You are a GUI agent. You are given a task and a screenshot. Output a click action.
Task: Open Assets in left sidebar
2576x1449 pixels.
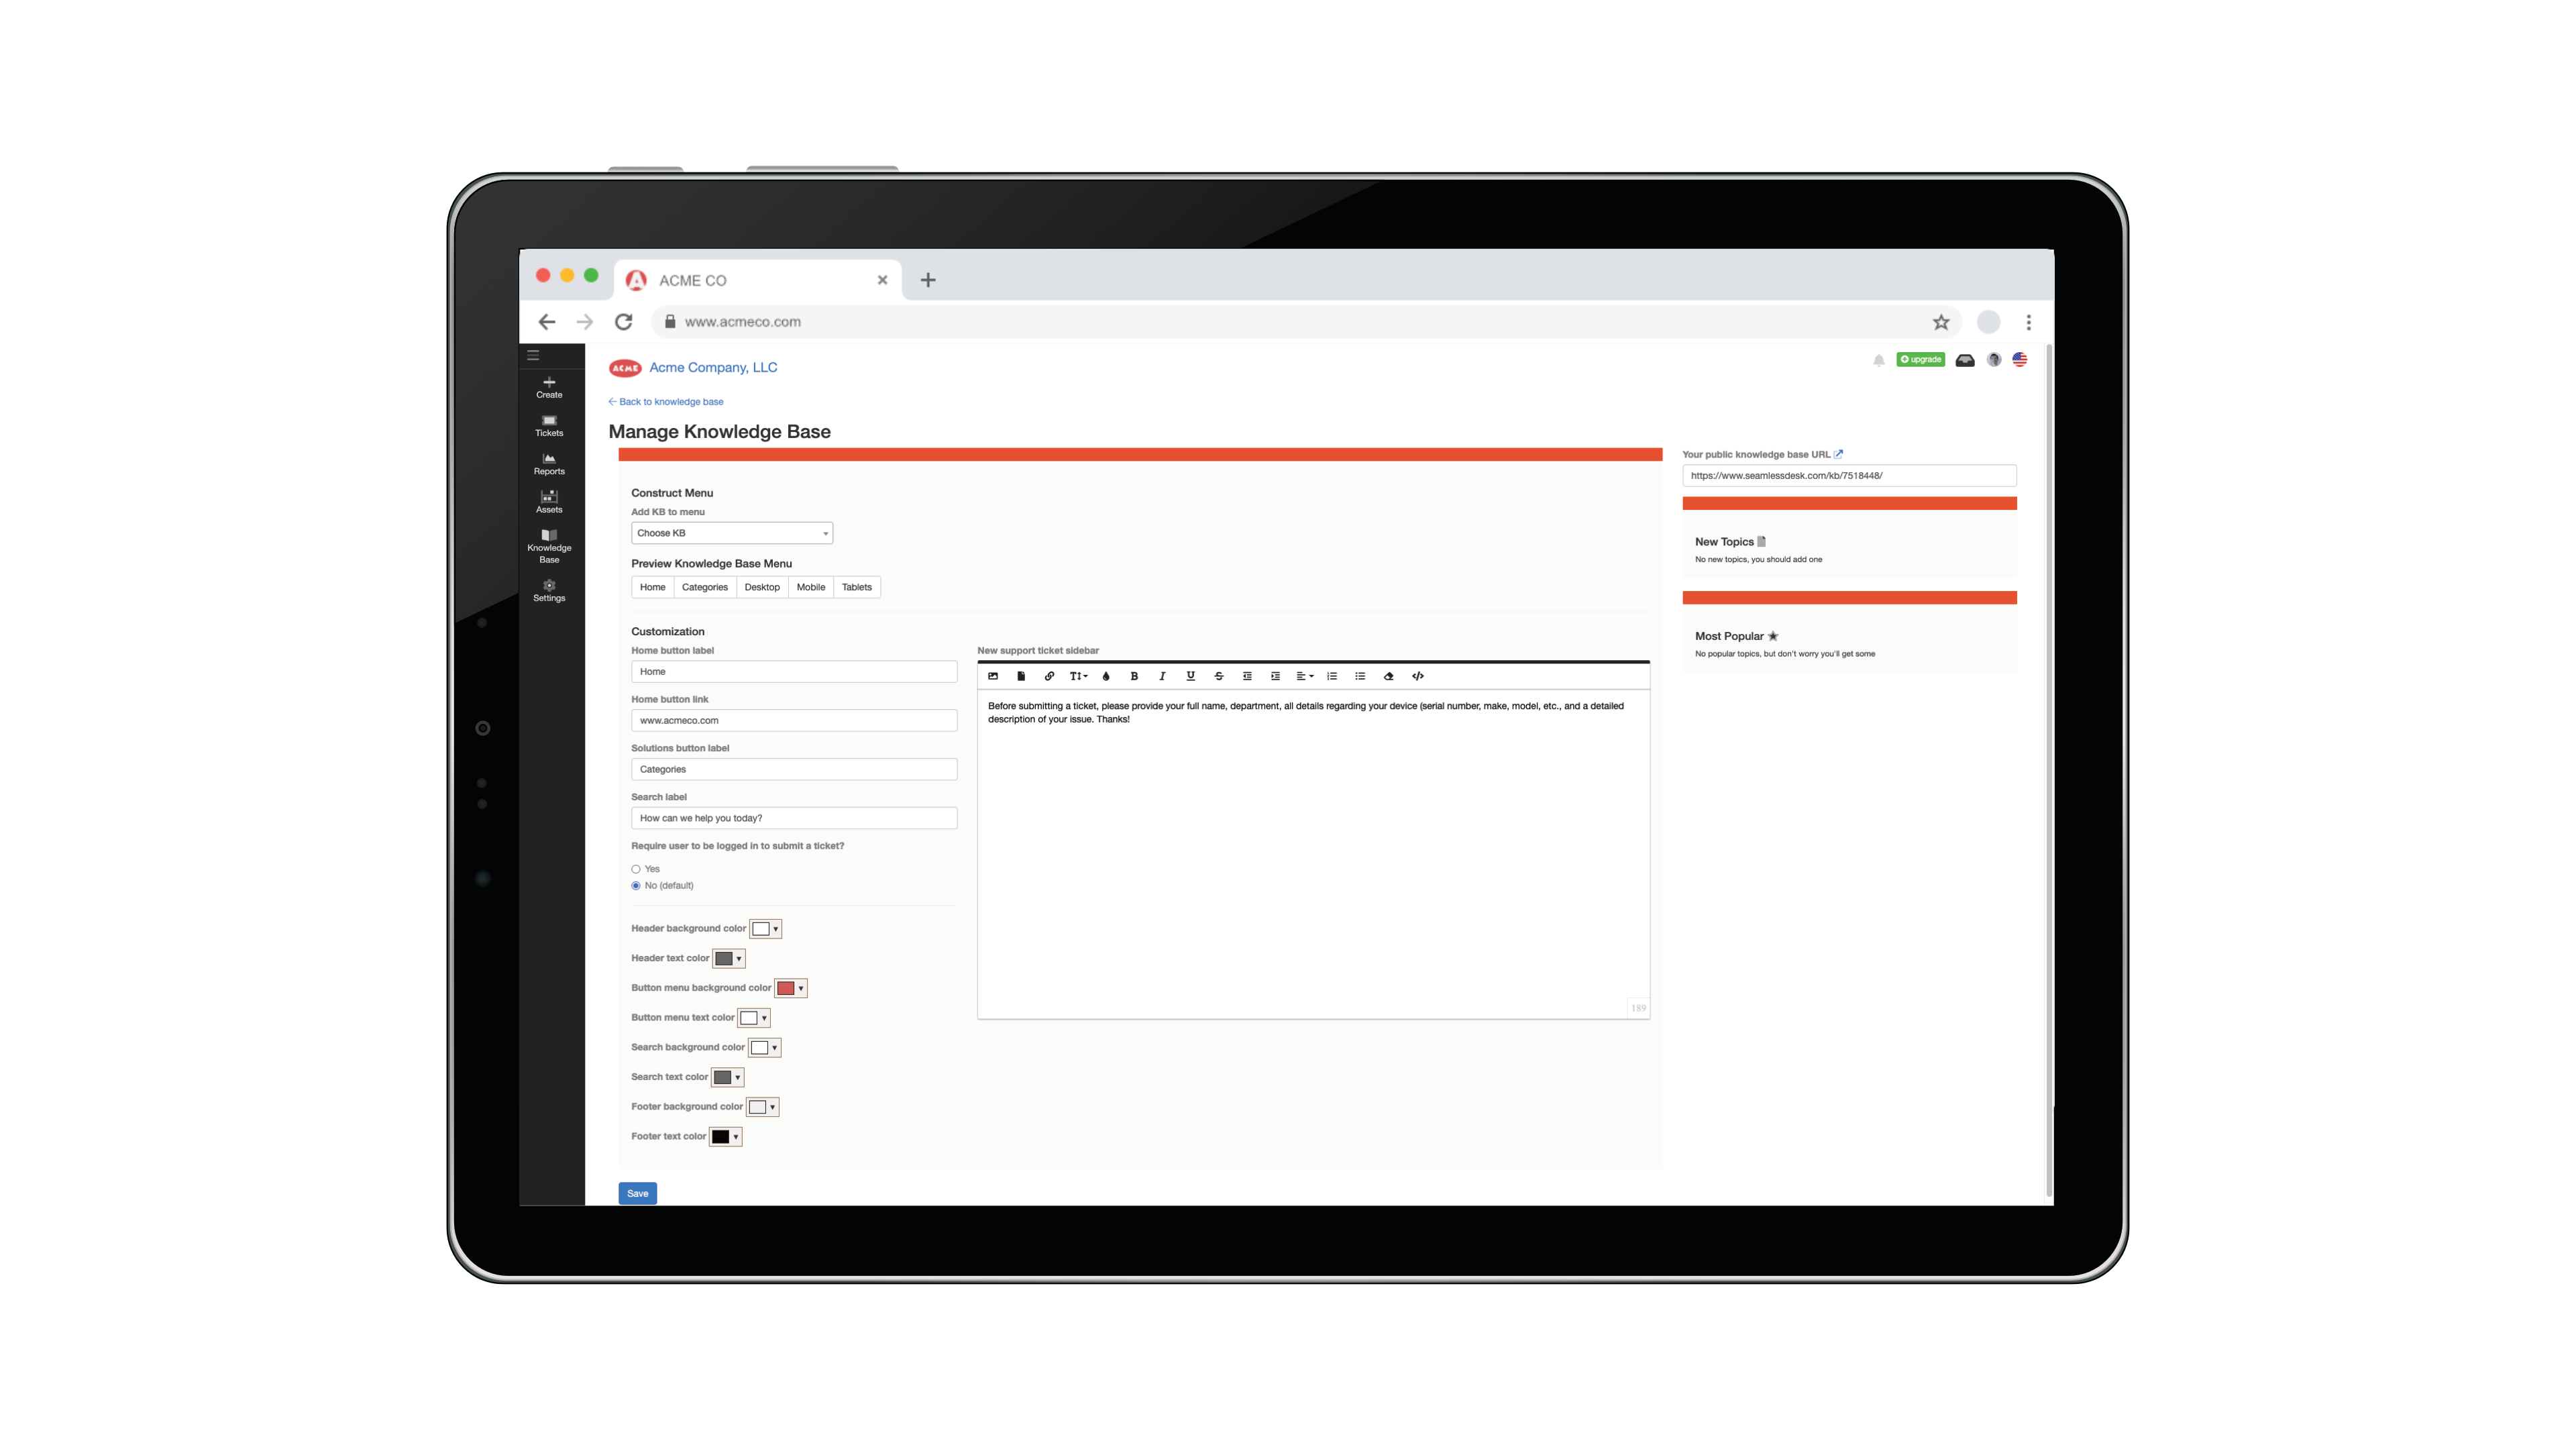pyautogui.click(x=549, y=501)
